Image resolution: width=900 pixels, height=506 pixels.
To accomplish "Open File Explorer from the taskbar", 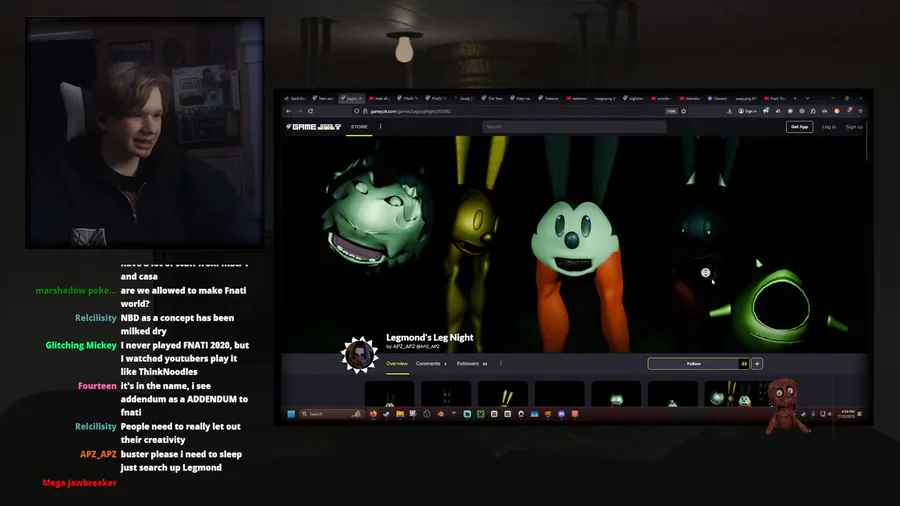I will (400, 414).
